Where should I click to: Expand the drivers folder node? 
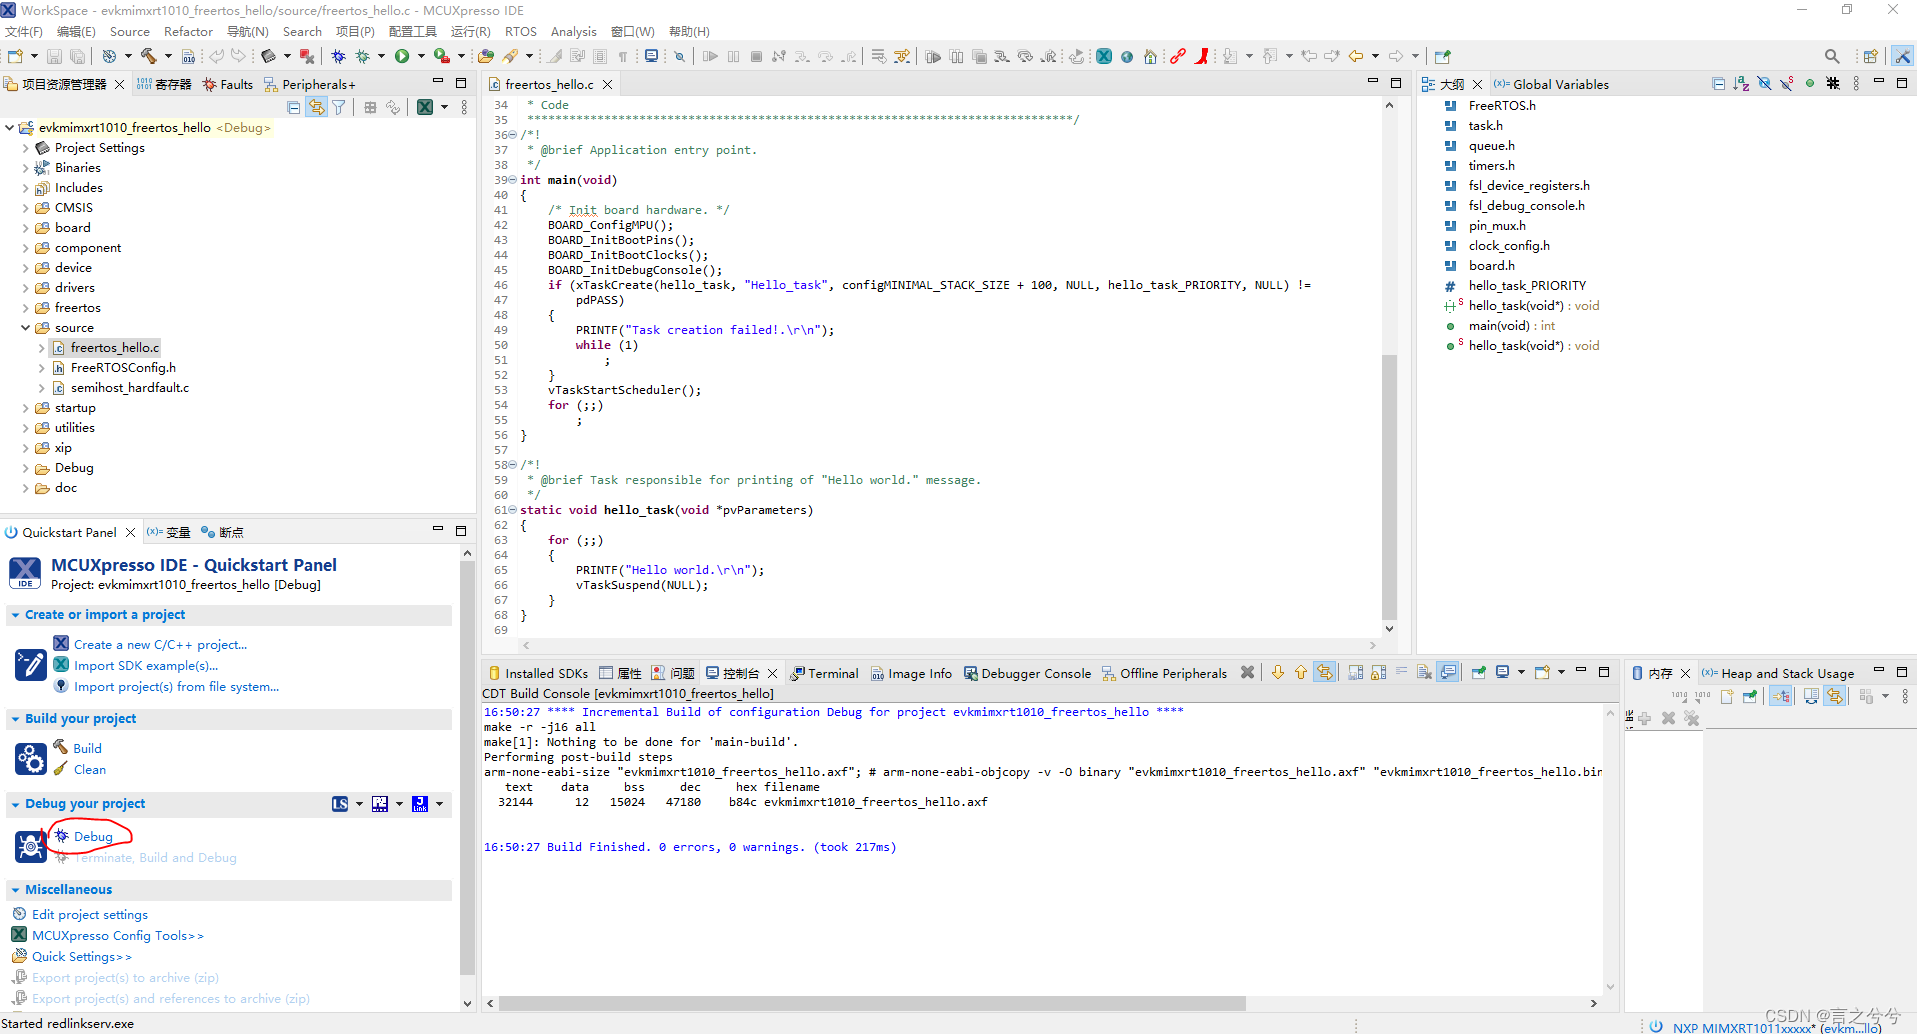click(26, 287)
